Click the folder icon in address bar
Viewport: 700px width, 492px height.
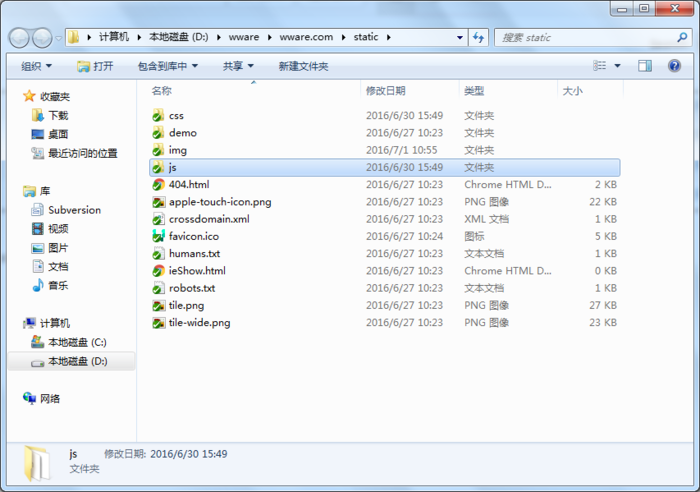74,38
